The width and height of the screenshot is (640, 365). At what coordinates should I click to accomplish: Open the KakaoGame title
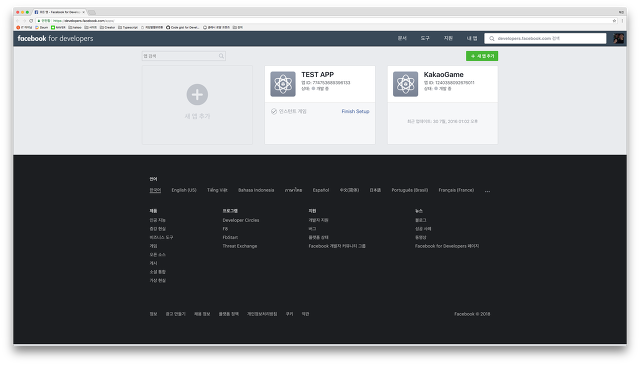point(444,75)
